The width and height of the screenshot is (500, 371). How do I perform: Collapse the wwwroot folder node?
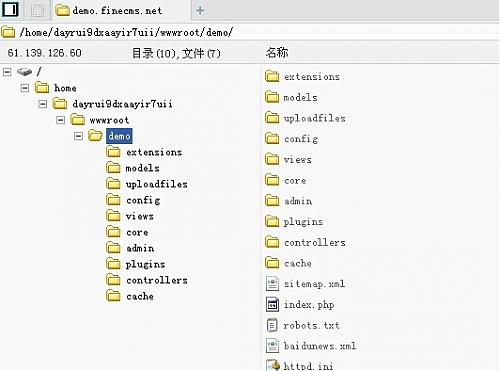click(x=60, y=120)
